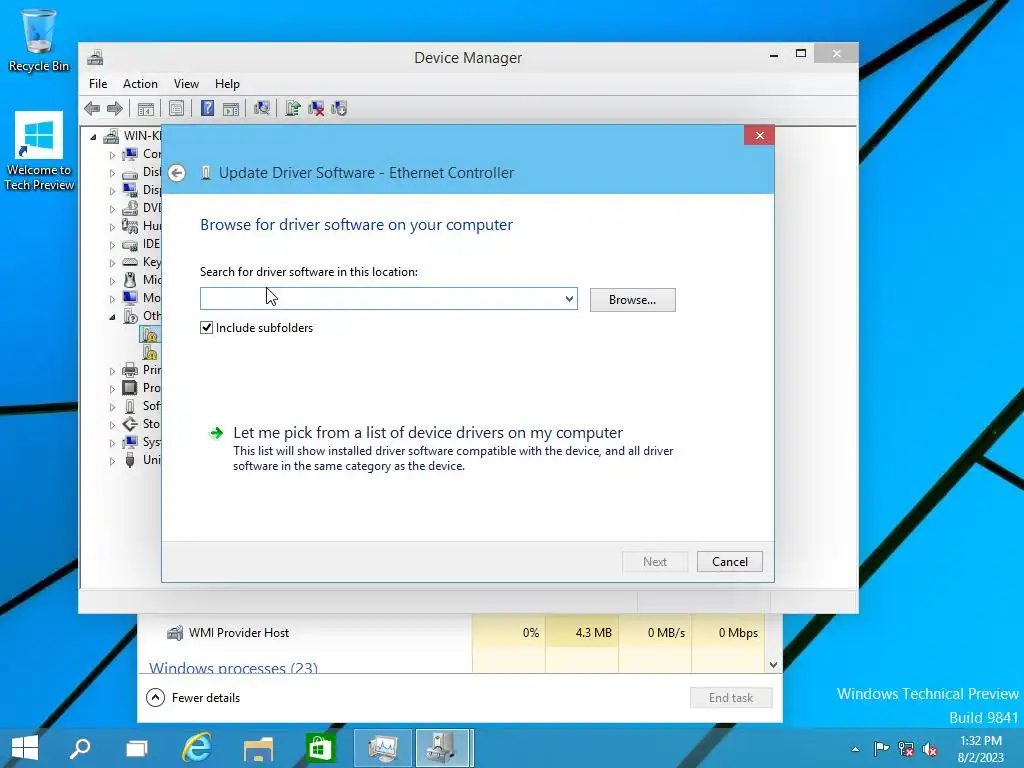Select the Keyboards category icon in tree
Viewport: 1024px width, 768px height.
(130, 262)
